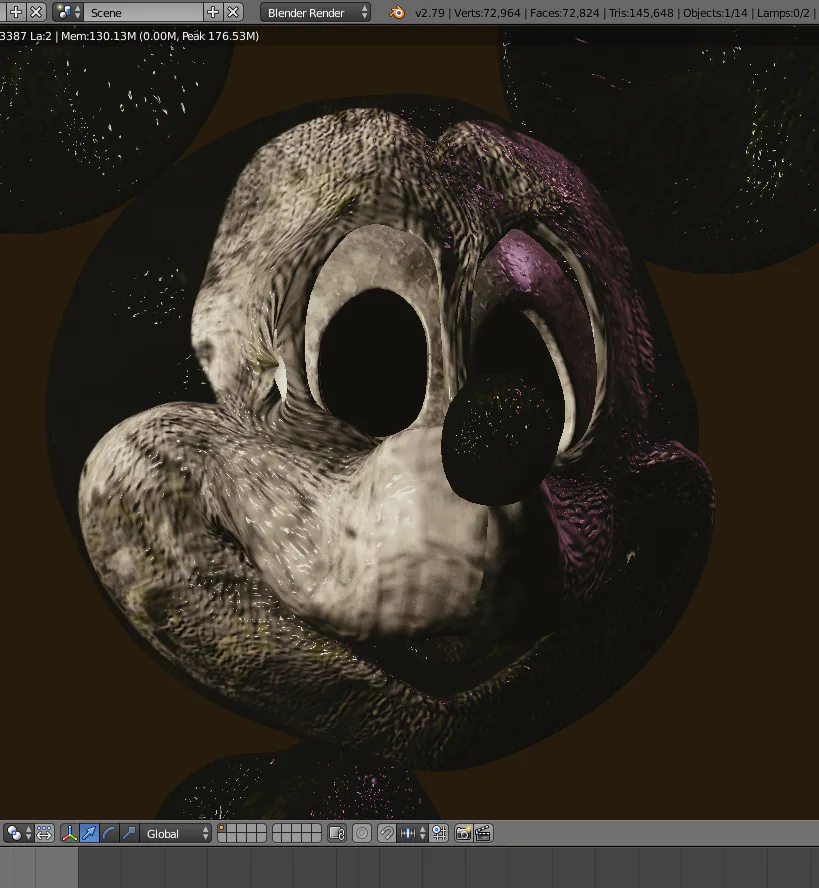Toggle the 3D manipulator axis widget
Screen dimensions: 819x888
point(70,833)
